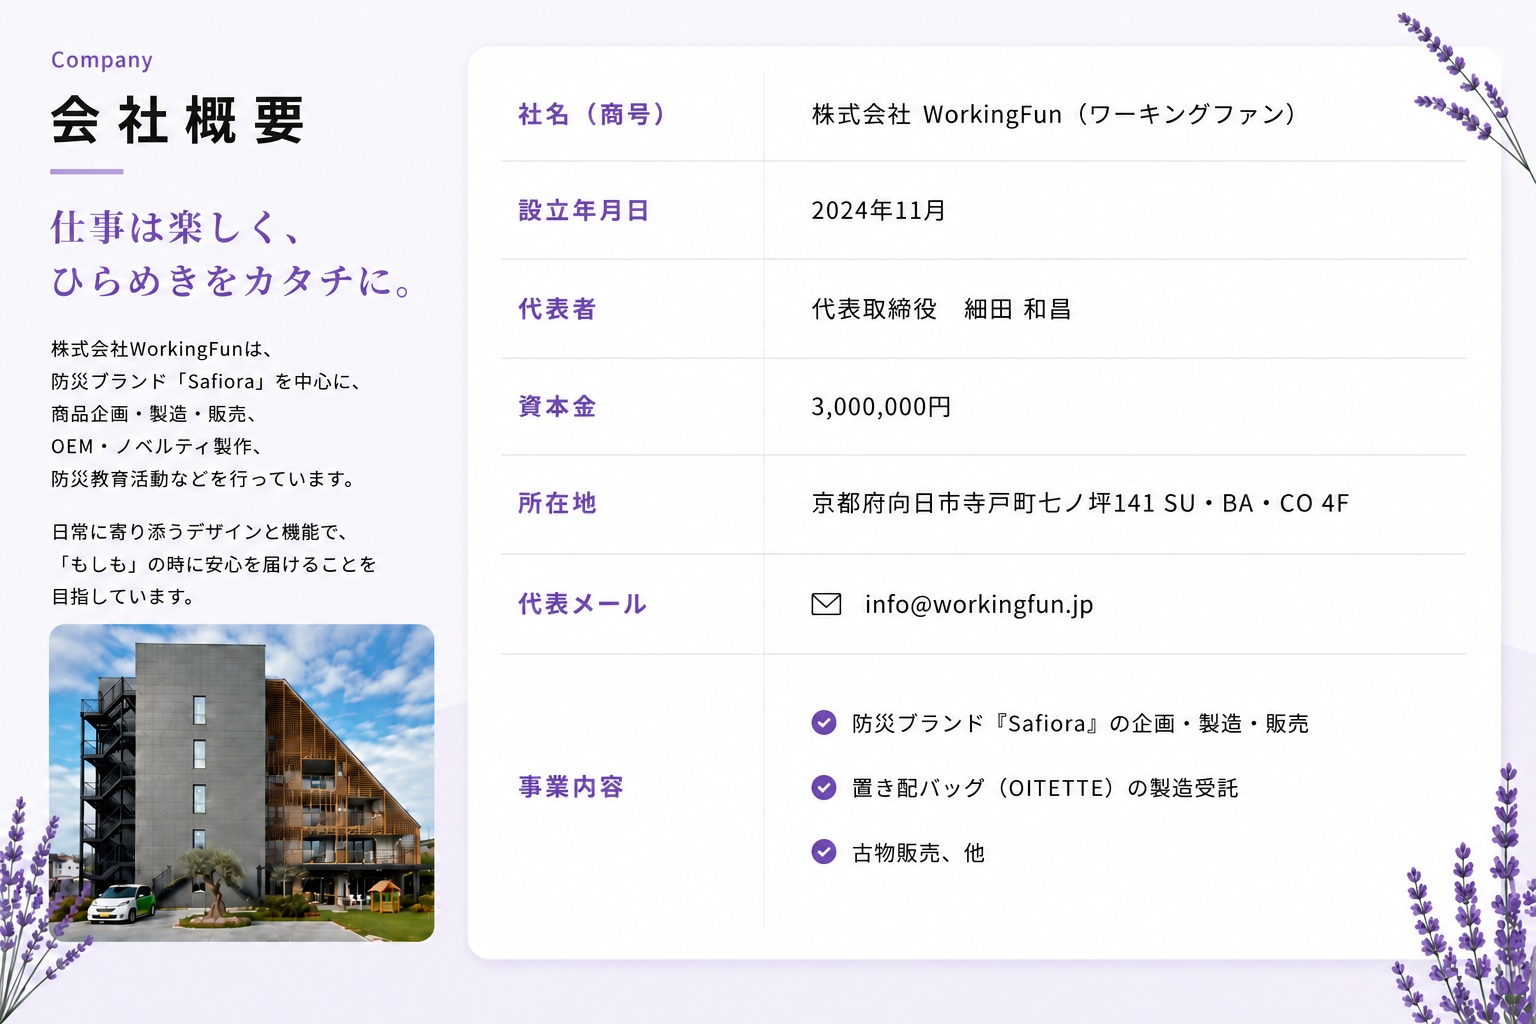
Task: Select company name 株式会社 WorkingFun value
Action: [x=1054, y=114]
